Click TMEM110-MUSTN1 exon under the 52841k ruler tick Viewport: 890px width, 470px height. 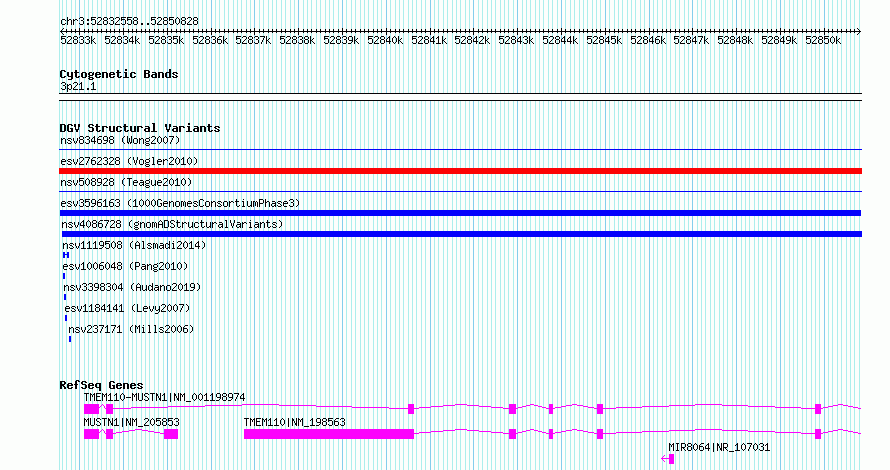[411, 409]
